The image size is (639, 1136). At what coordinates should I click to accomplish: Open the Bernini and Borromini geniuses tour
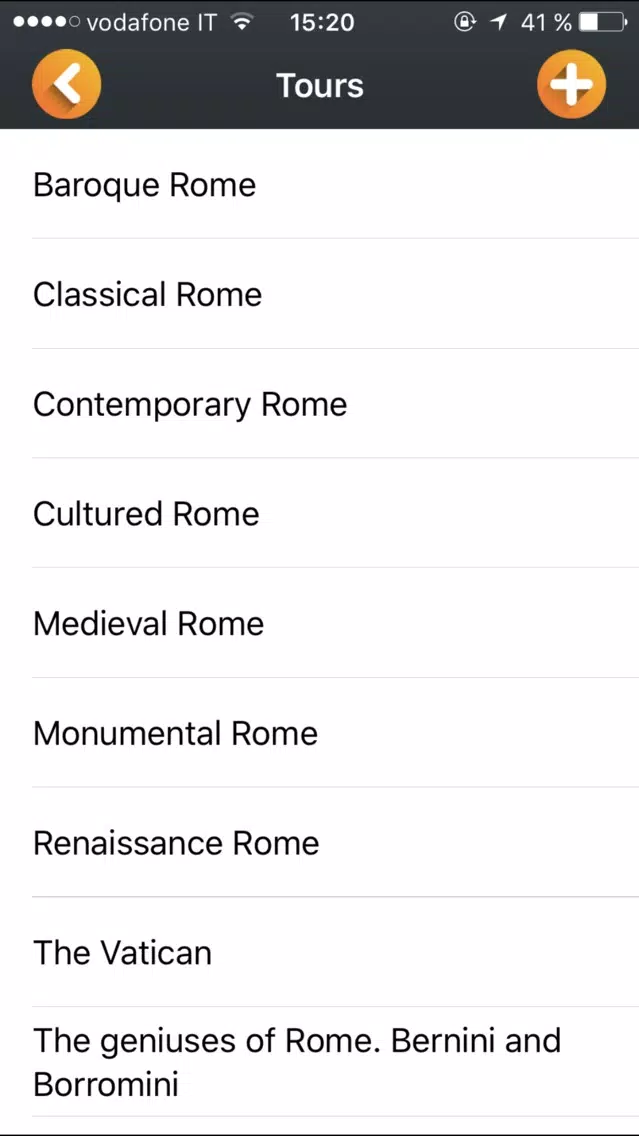(296, 1062)
